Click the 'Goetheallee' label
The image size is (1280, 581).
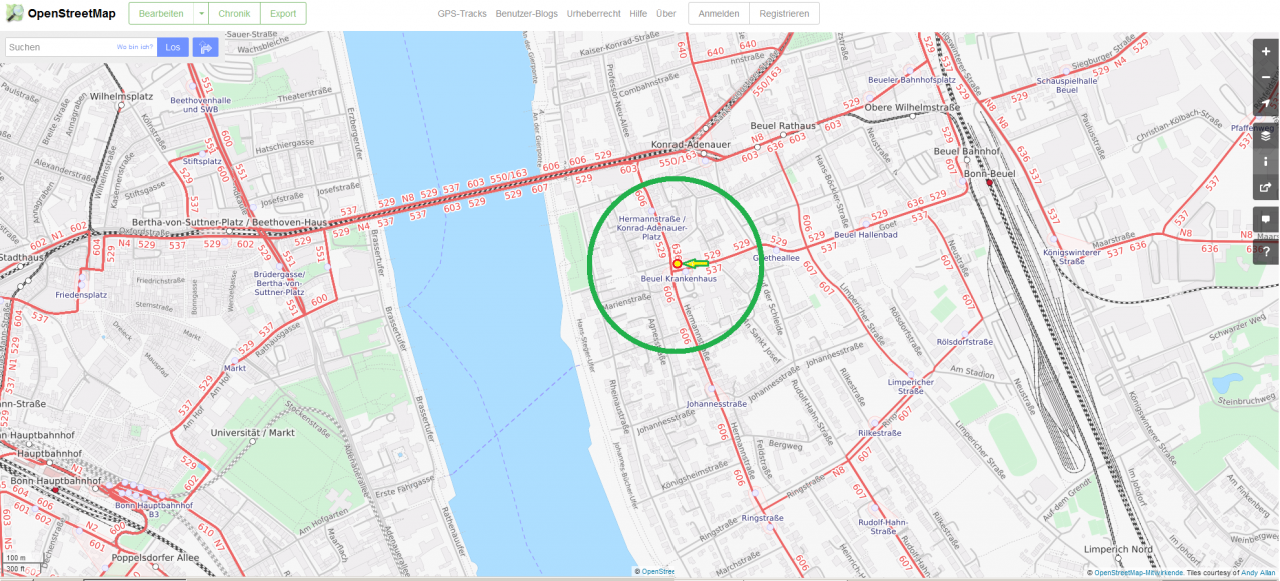[x=776, y=257]
